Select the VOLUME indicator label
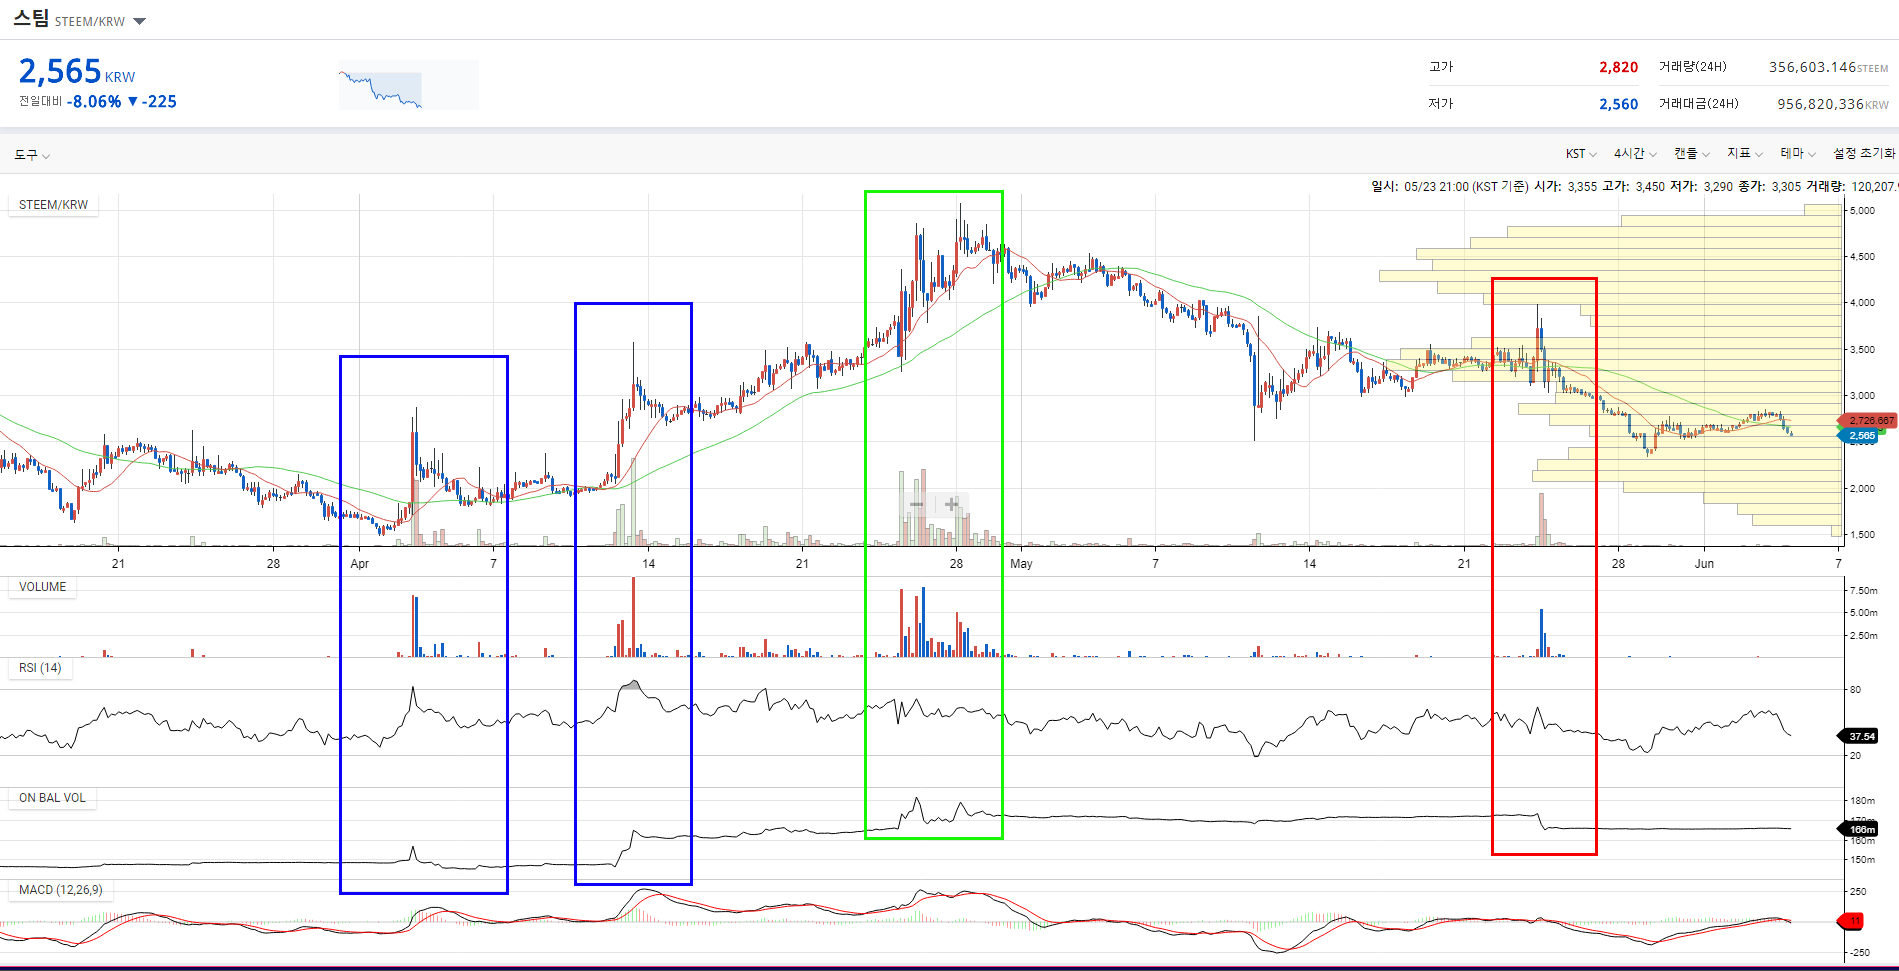Image resolution: width=1899 pixels, height=971 pixels. [x=42, y=587]
